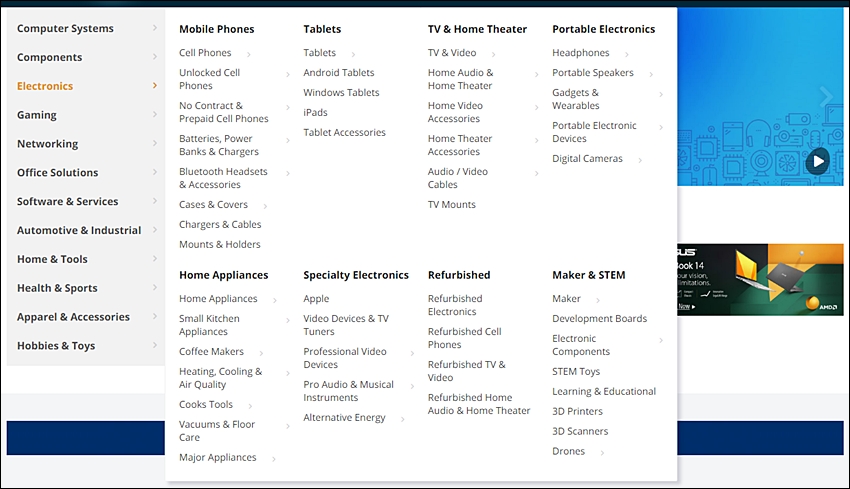Open the ASUS laptop ad banner

[760, 279]
